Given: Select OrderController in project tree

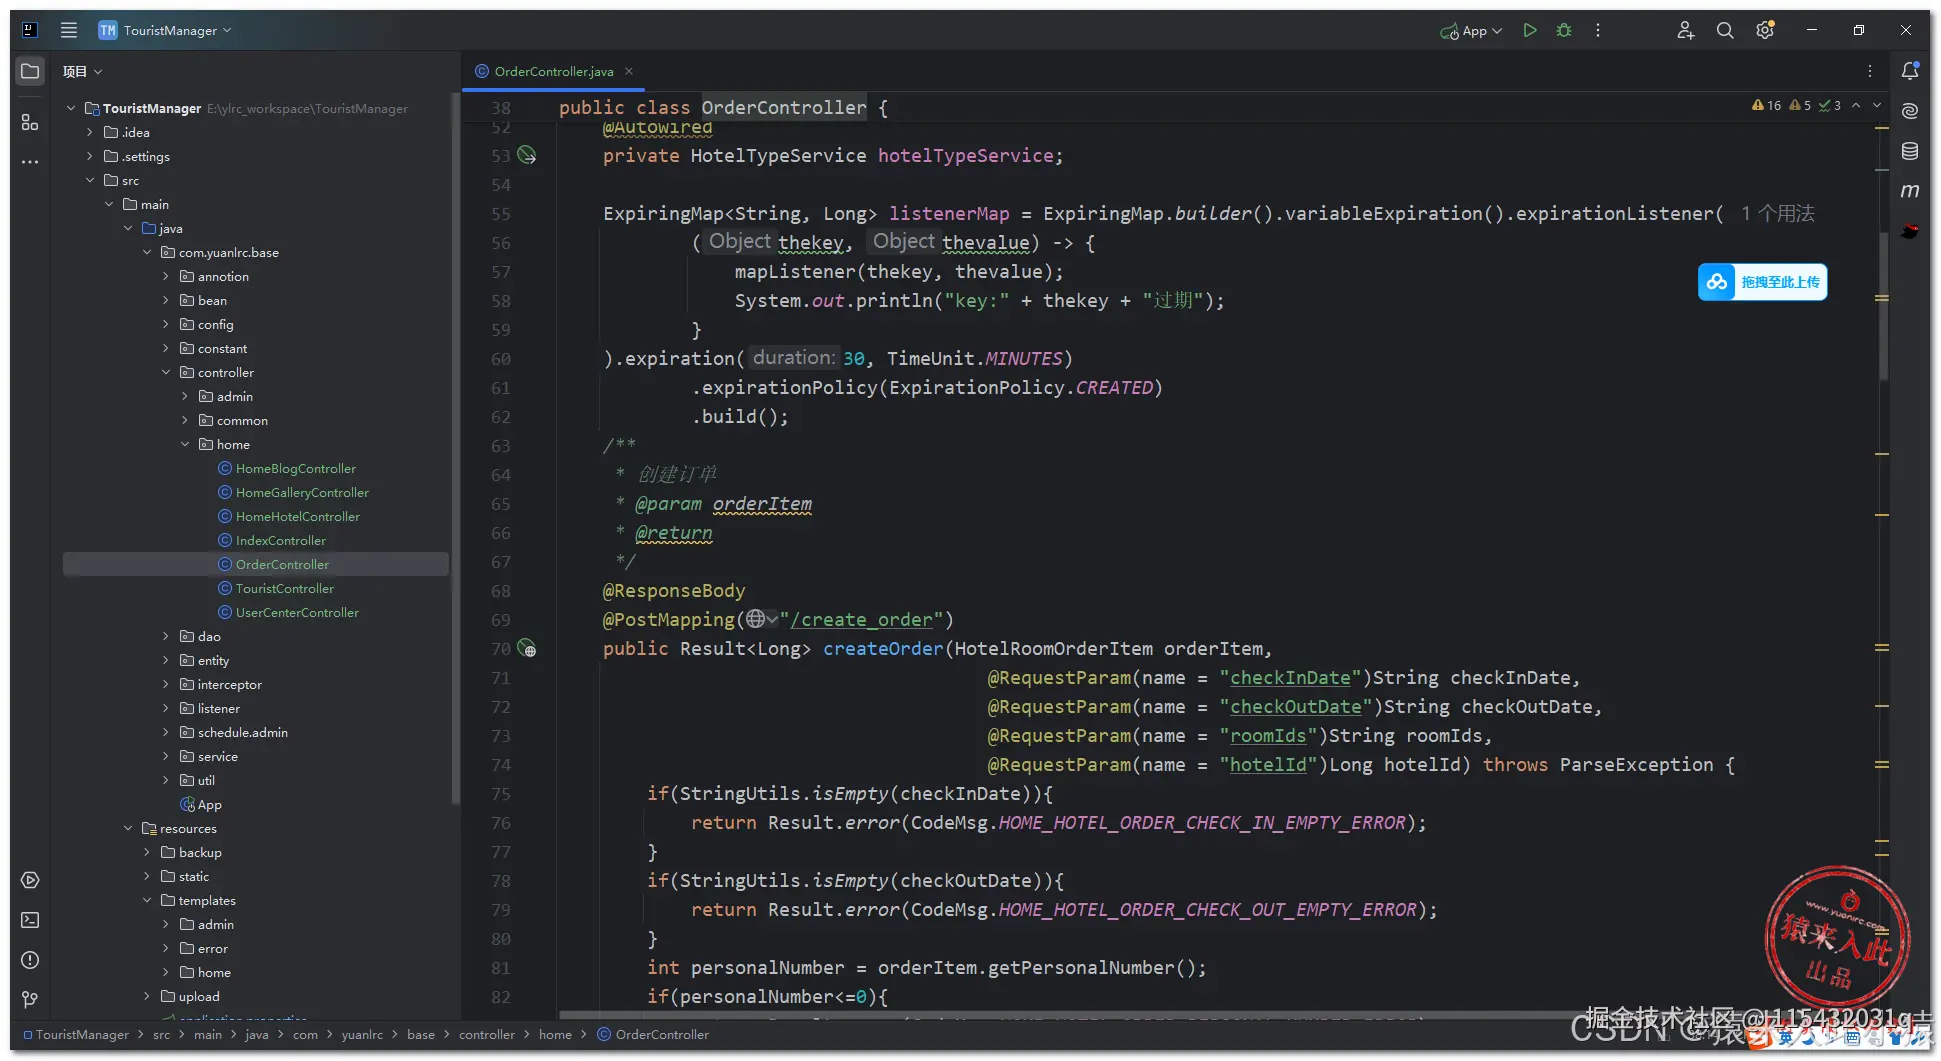Looking at the screenshot, I should coord(256,564).
